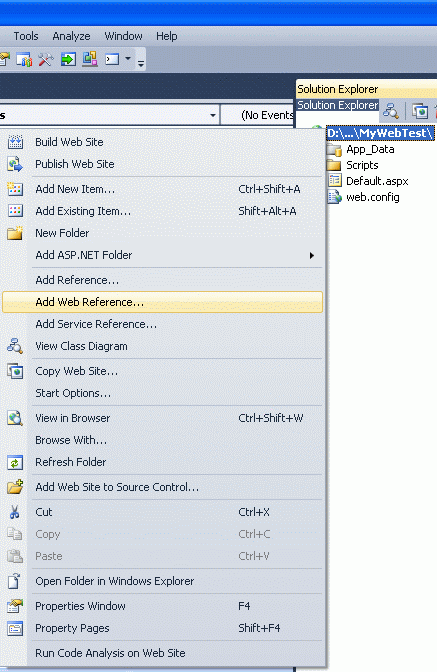Select Add Web Reference menu entry
This screenshot has width=437, height=672.
pos(162,302)
